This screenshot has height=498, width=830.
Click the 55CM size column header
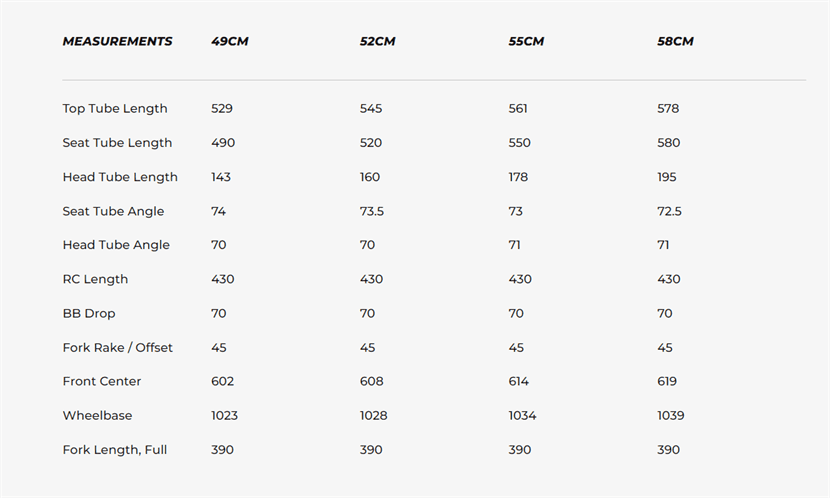coord(526,42)
